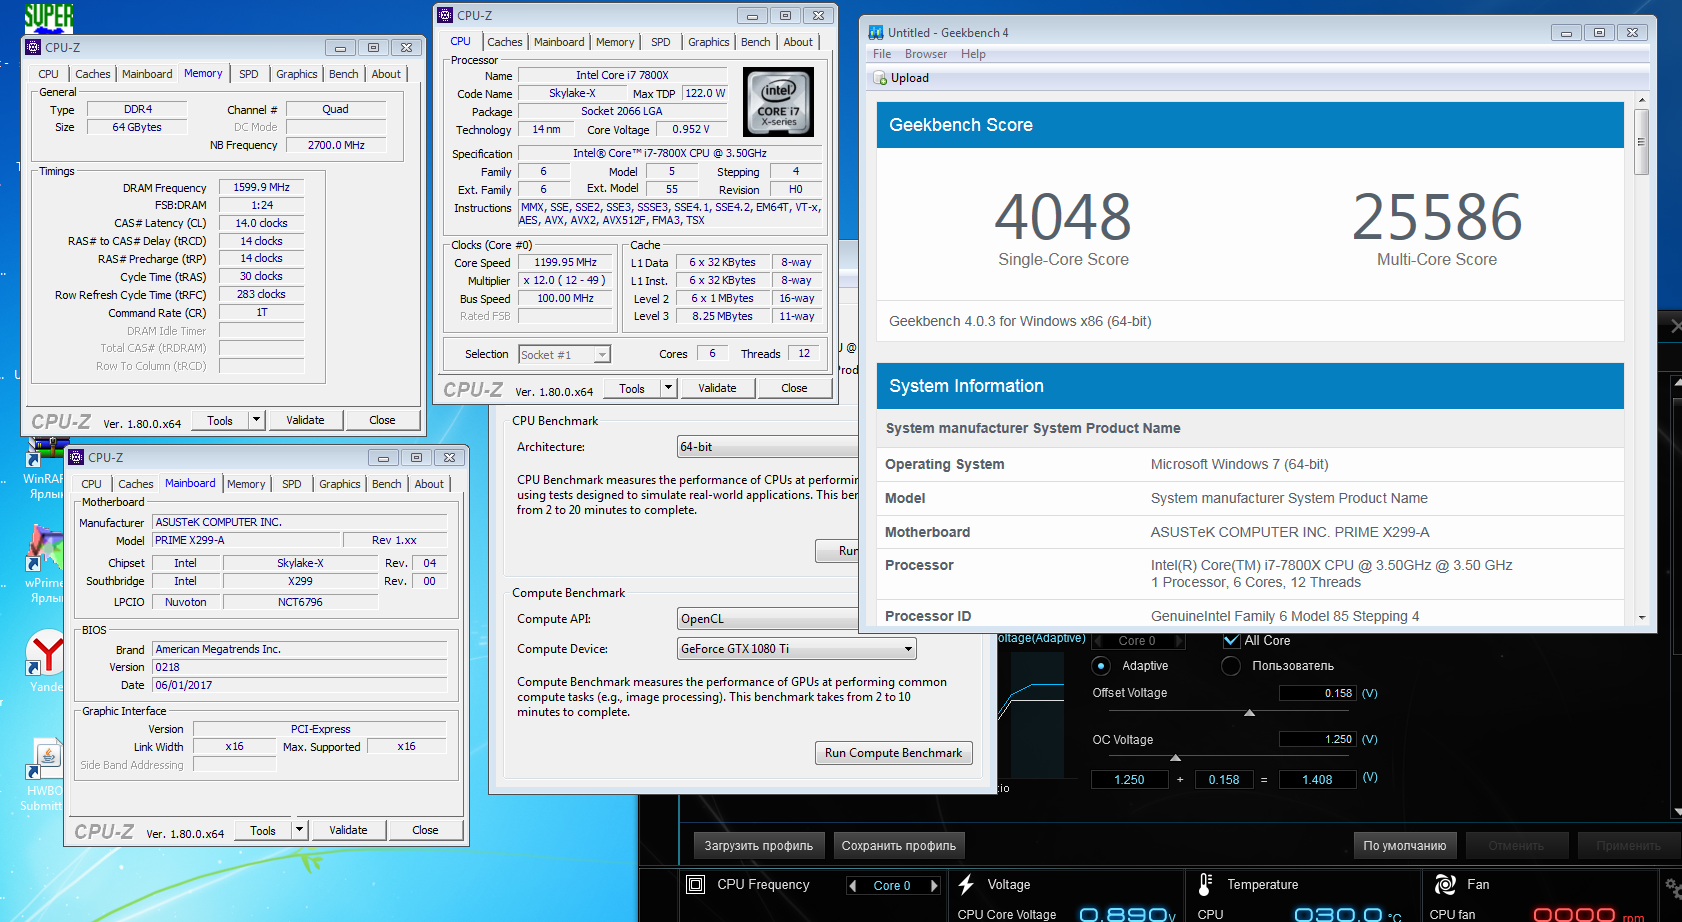Click the Voltage lightning bolt icon

[966, 885]
